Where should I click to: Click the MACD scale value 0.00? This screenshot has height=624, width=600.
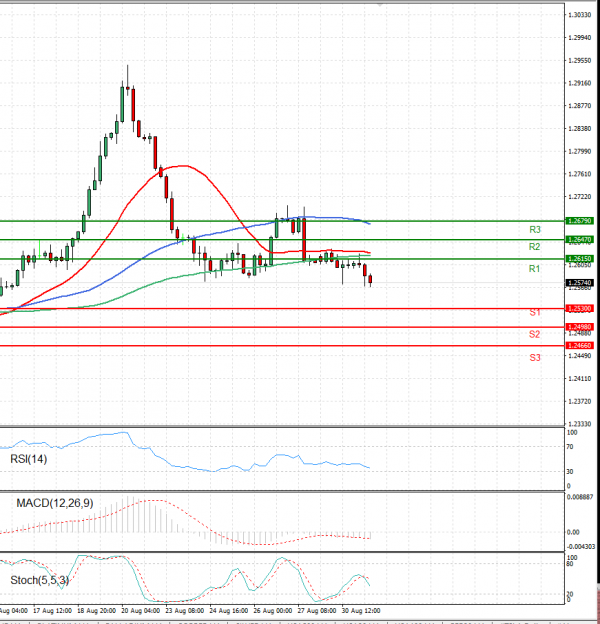[x=573, y=532]
